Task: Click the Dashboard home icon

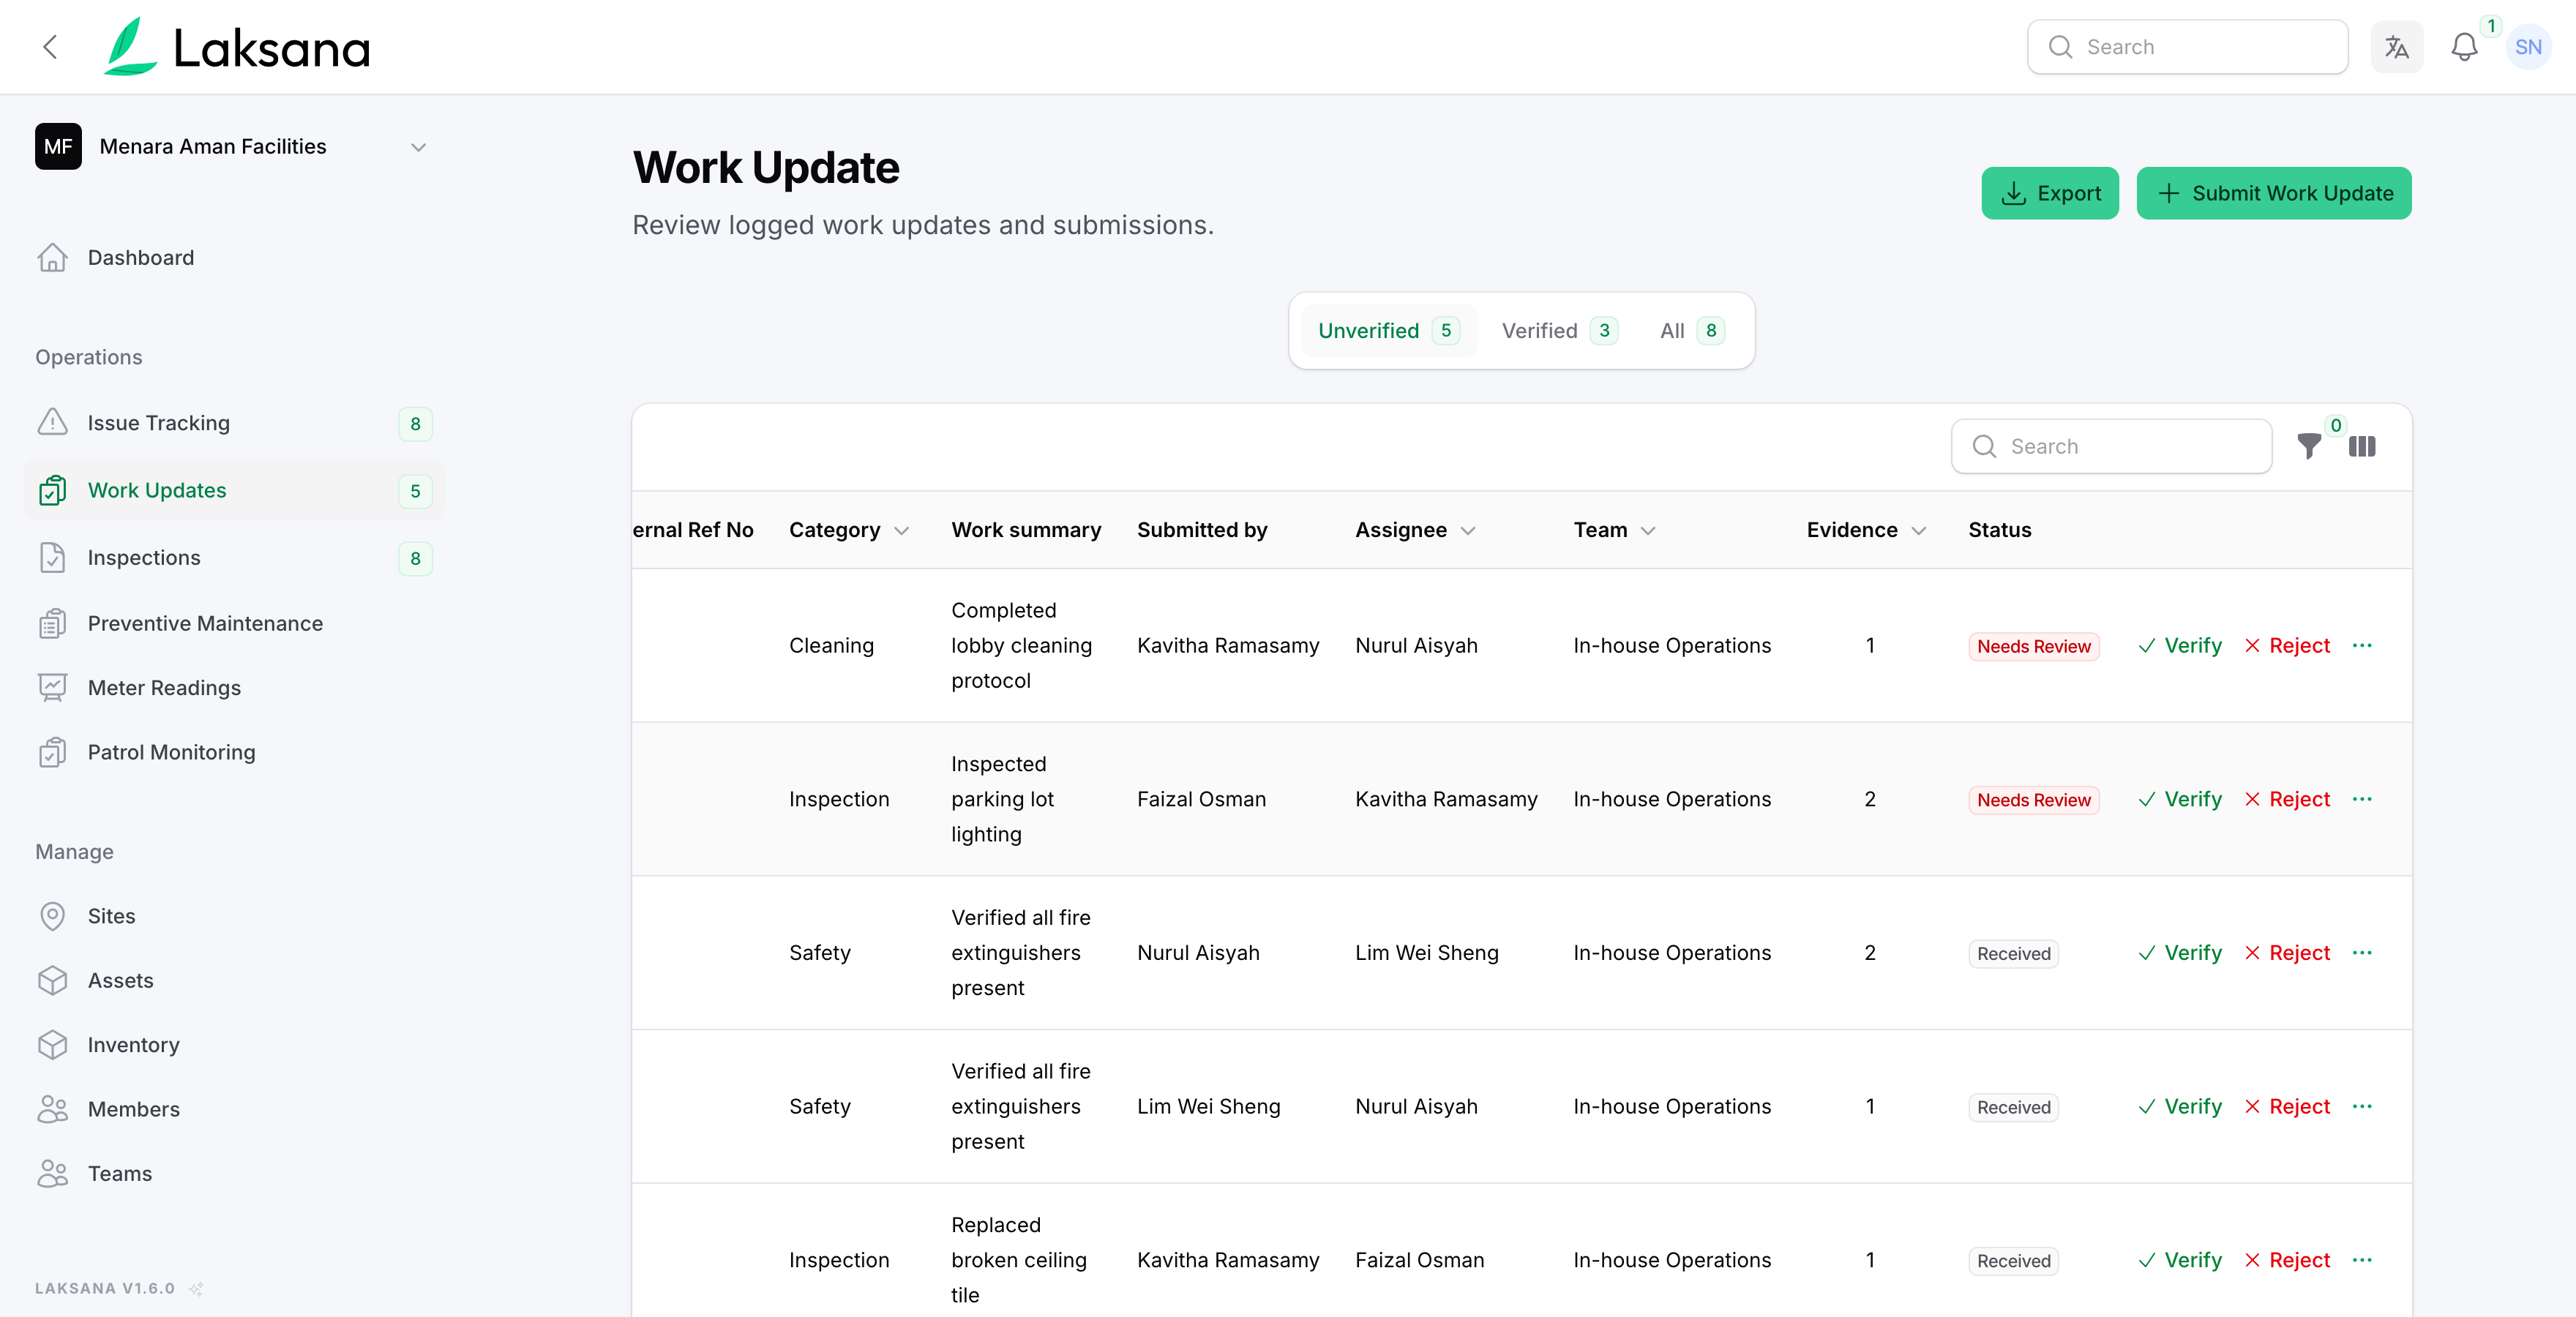Action: click(x=52, y=258)
